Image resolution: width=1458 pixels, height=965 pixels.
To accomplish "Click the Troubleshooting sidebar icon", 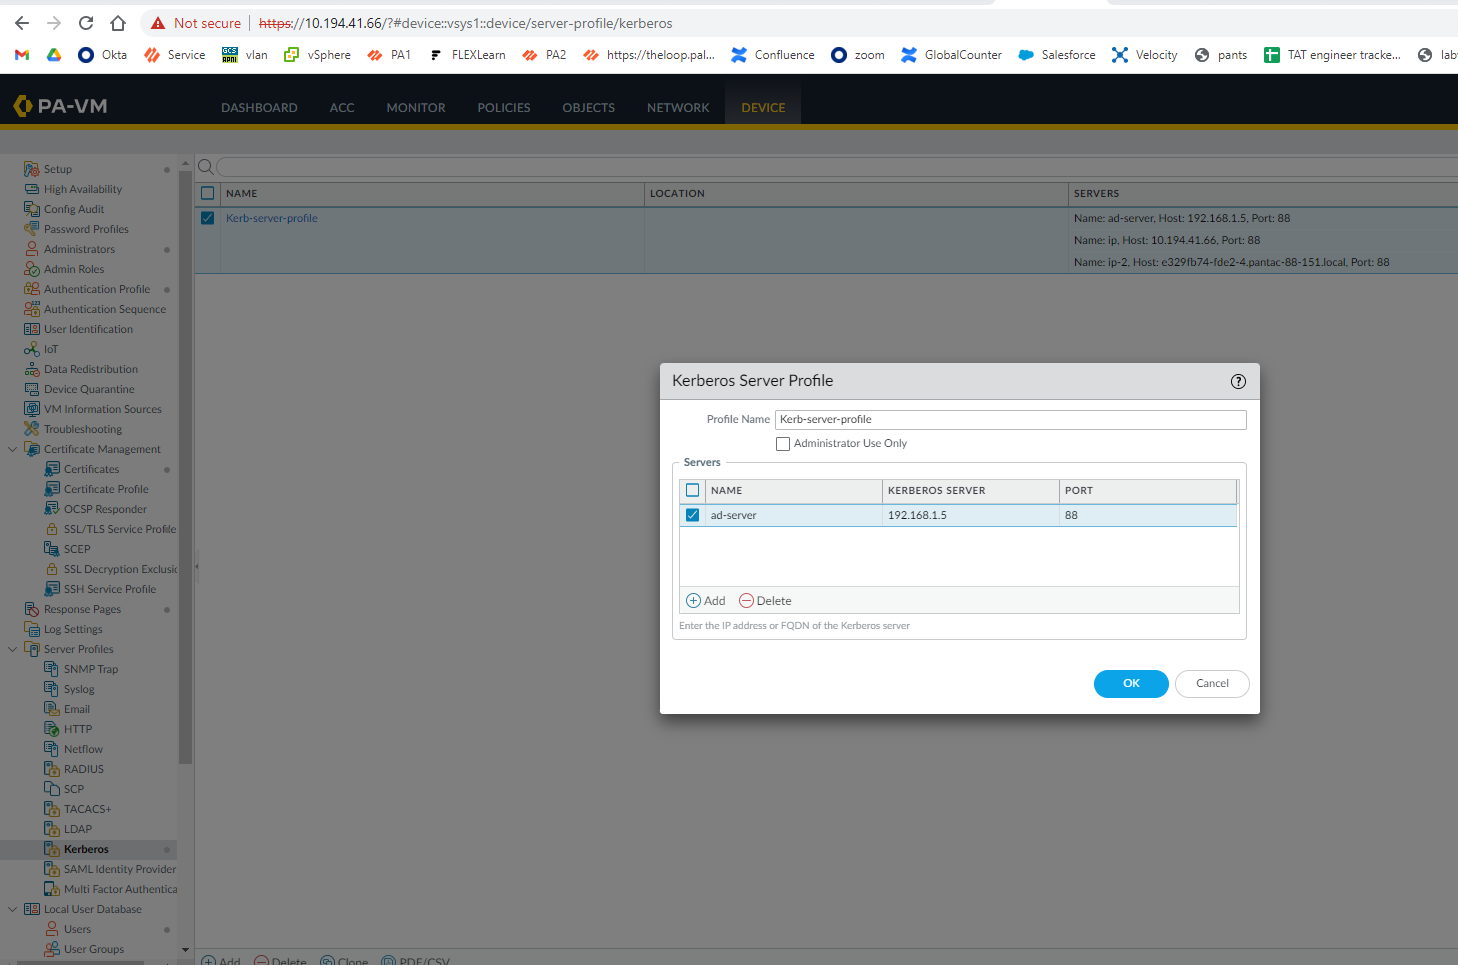I will (32, 429).
